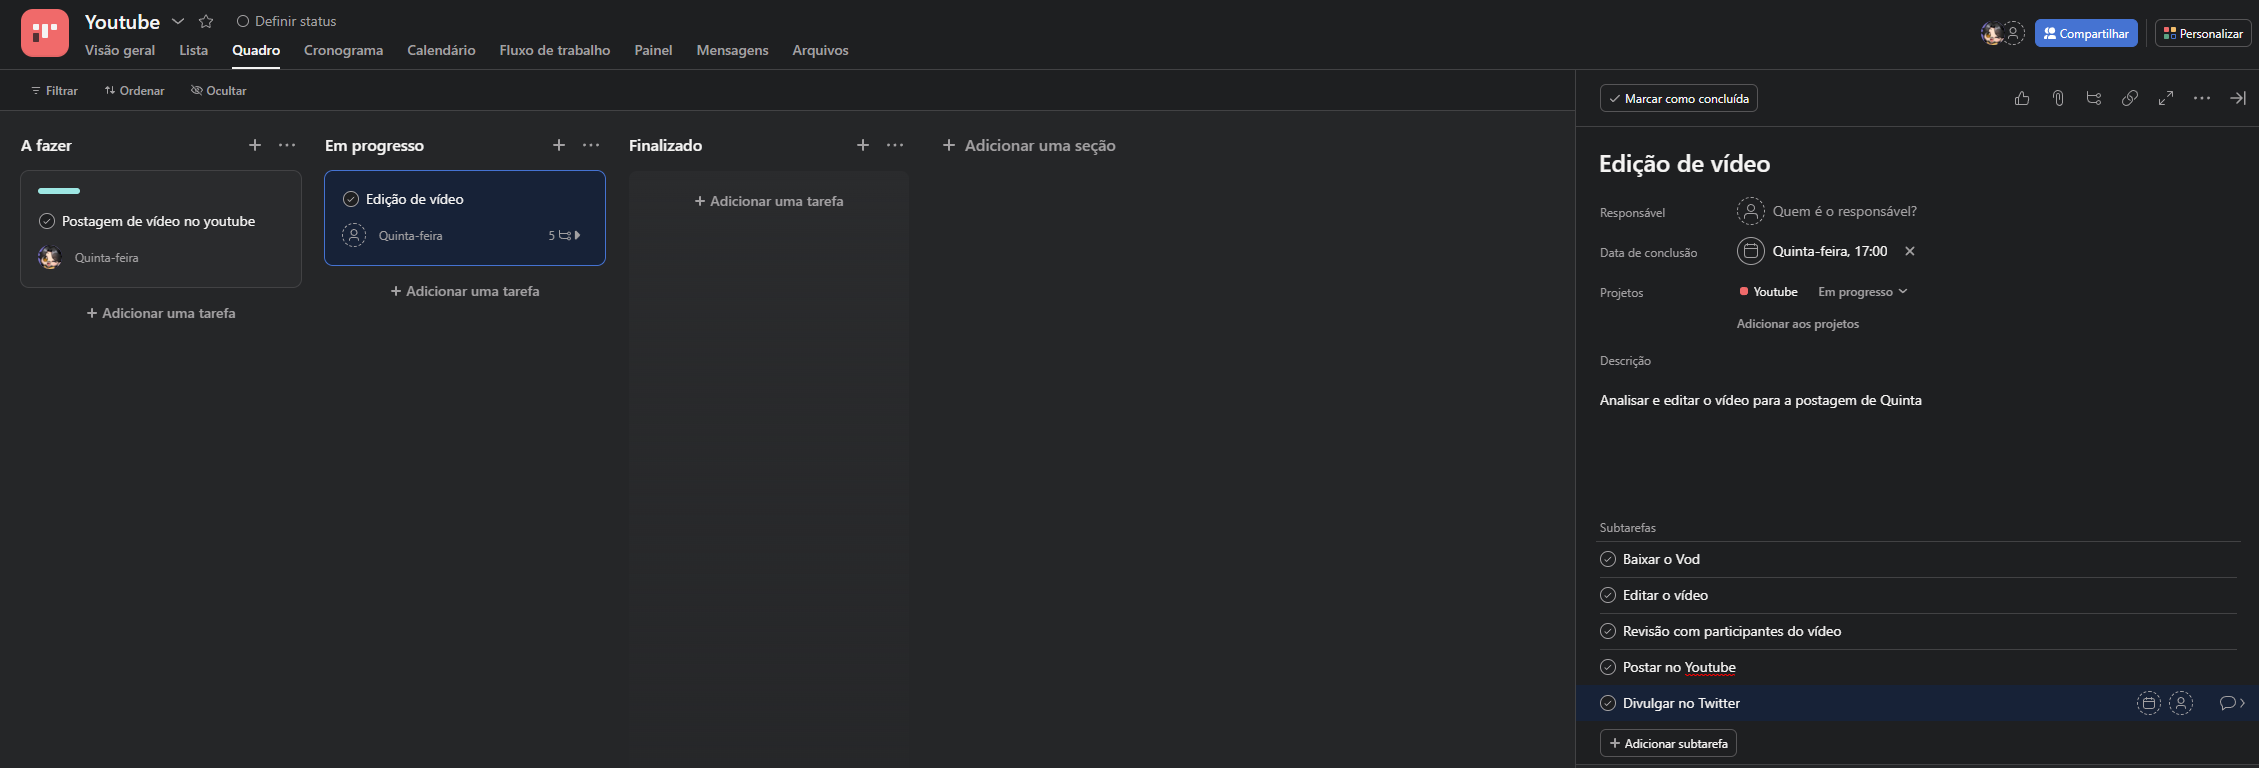Click the Edição de vídeo title field
The height and width of the screenshot is (768, 2259).
tap(1685, 164)
